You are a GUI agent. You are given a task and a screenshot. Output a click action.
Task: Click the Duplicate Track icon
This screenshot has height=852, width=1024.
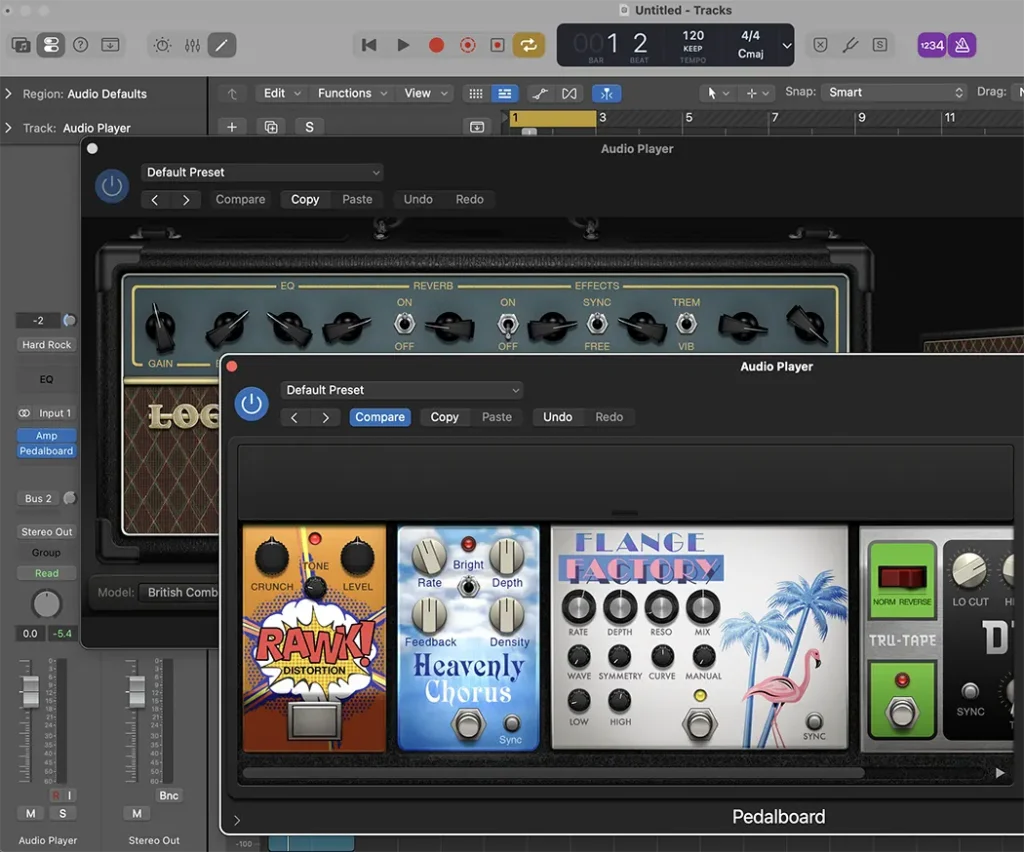click(271, 127)
